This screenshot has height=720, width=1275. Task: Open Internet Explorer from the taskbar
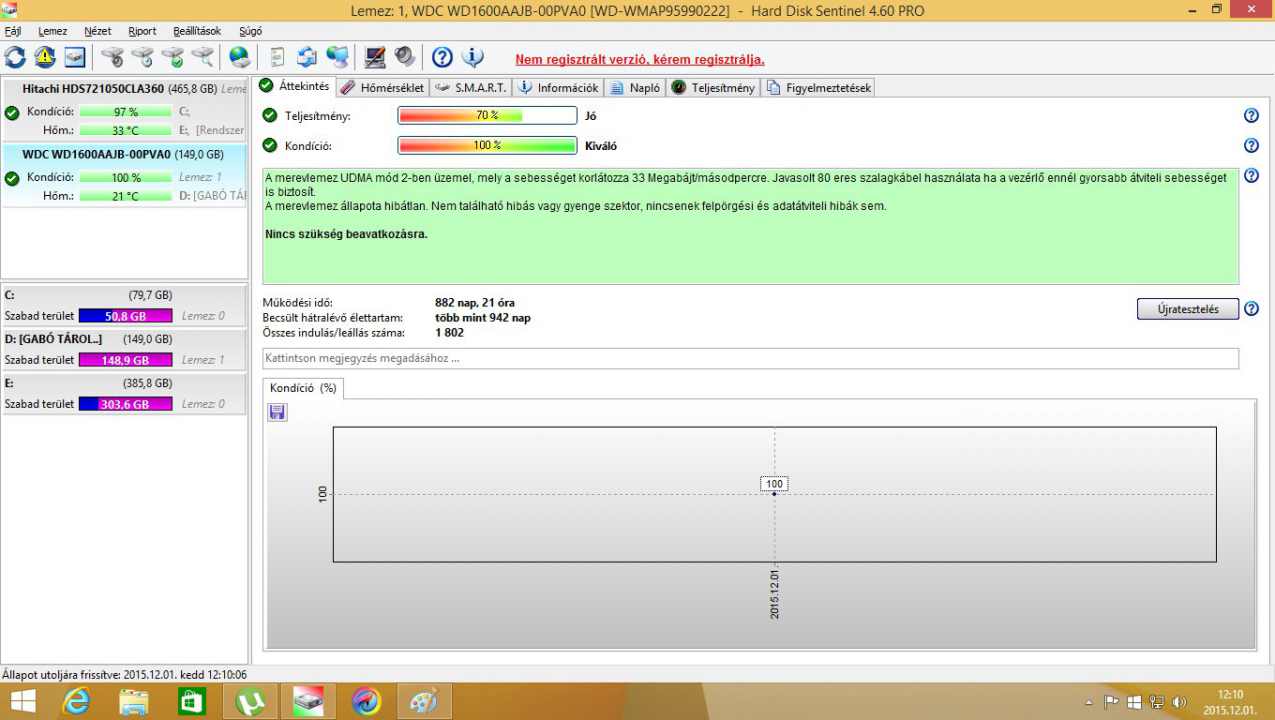tap(77, 702)
